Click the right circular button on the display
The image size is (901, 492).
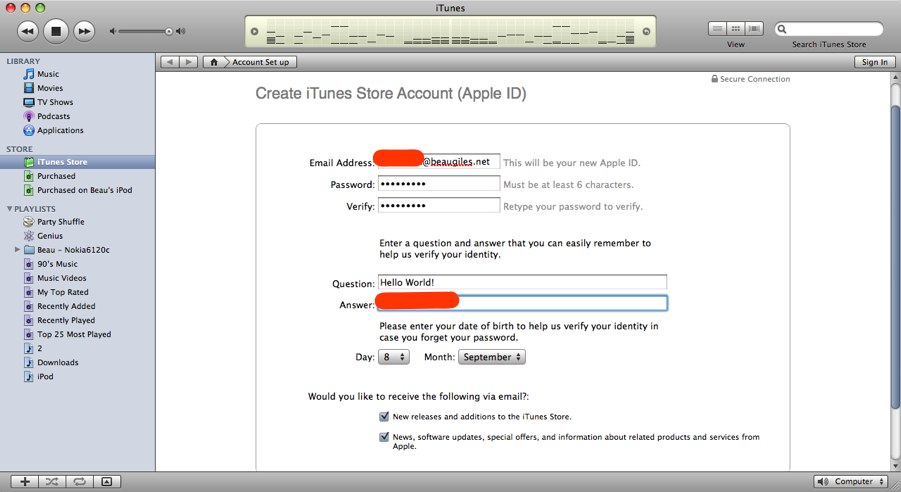[x=646, y=32]
